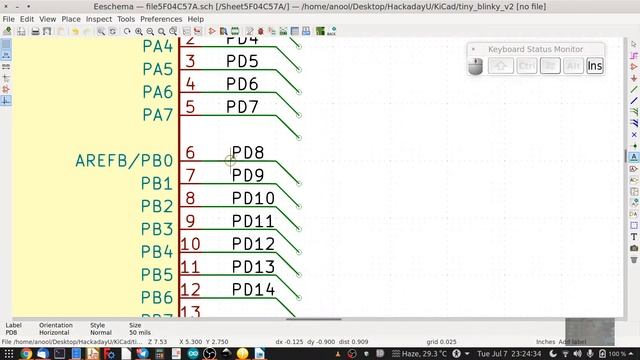Viewport: 640px width, 360px height.
Task: Click the vertical scrollbar thumb at right
Action: (625, 156)
